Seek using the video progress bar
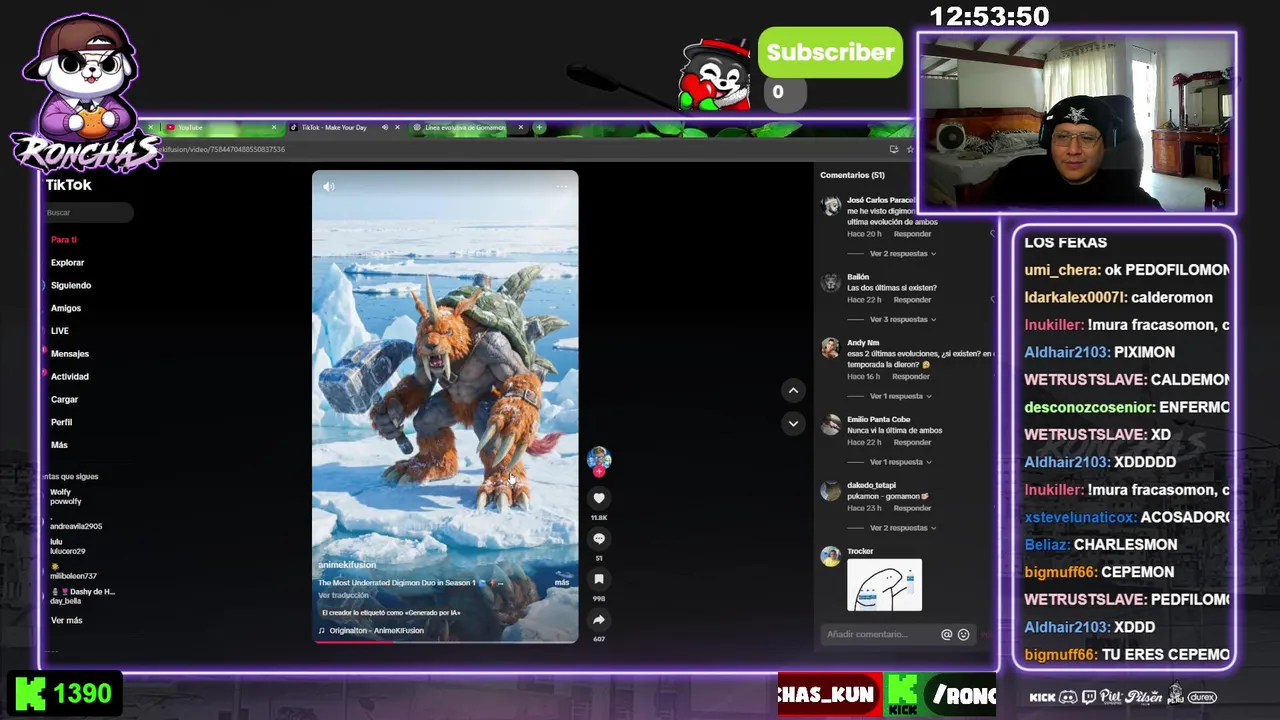Viewport: 1280px width, 720px height. tap(445, 641)
